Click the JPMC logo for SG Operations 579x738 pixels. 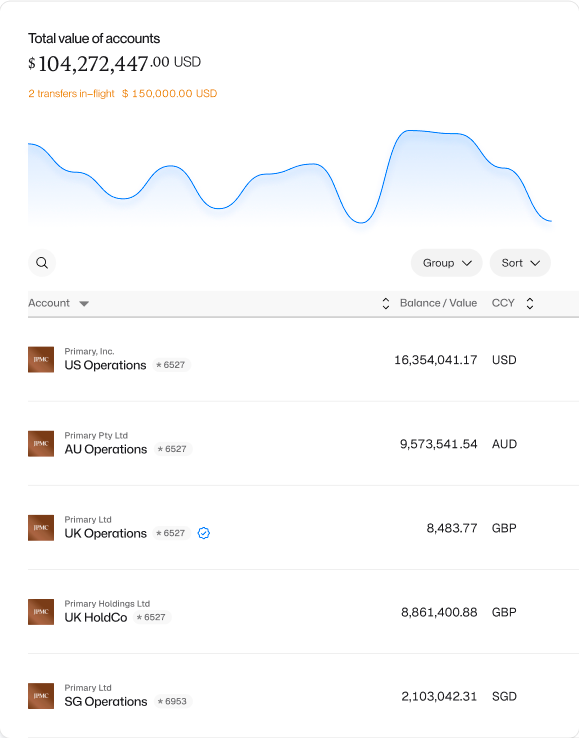pos(41,696)
